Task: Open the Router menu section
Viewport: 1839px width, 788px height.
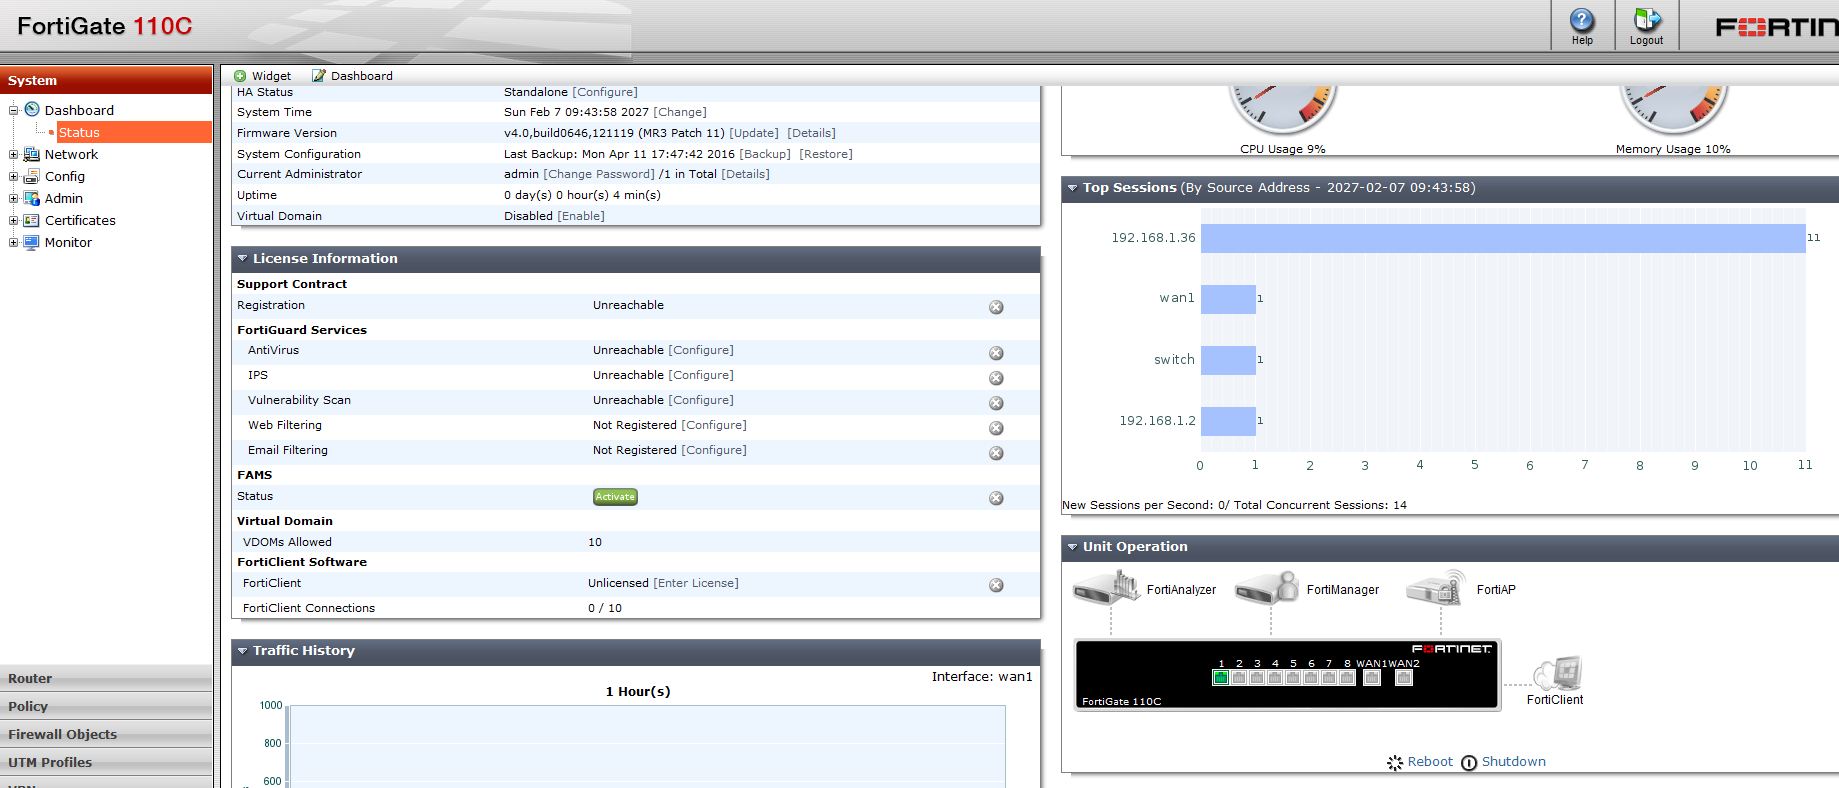Action: click(x=106, y=678)
